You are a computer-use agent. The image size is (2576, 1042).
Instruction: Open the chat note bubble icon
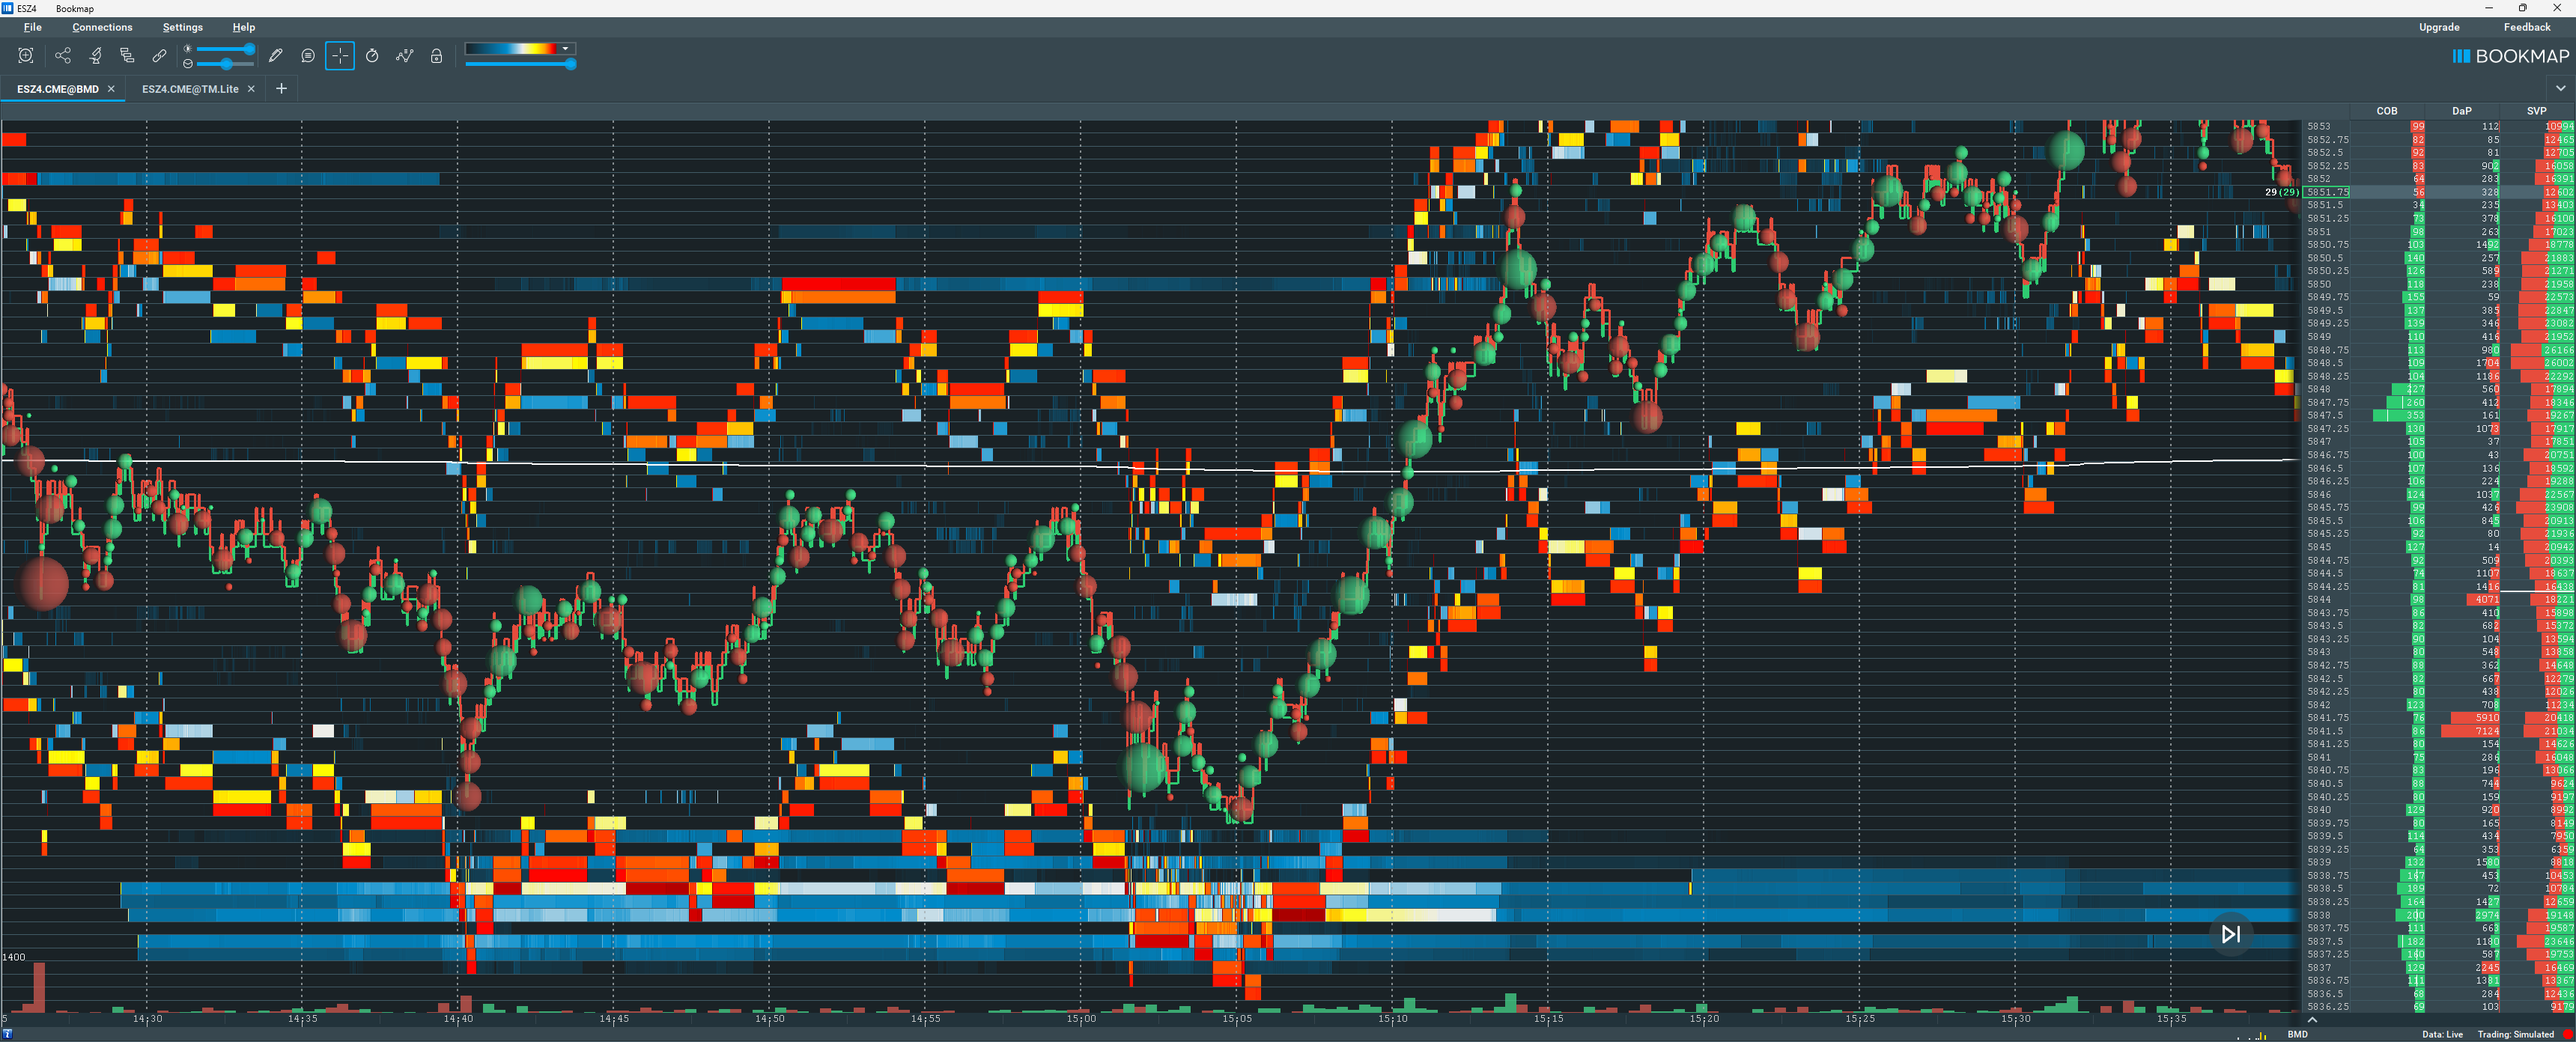(x=308, y=56)
